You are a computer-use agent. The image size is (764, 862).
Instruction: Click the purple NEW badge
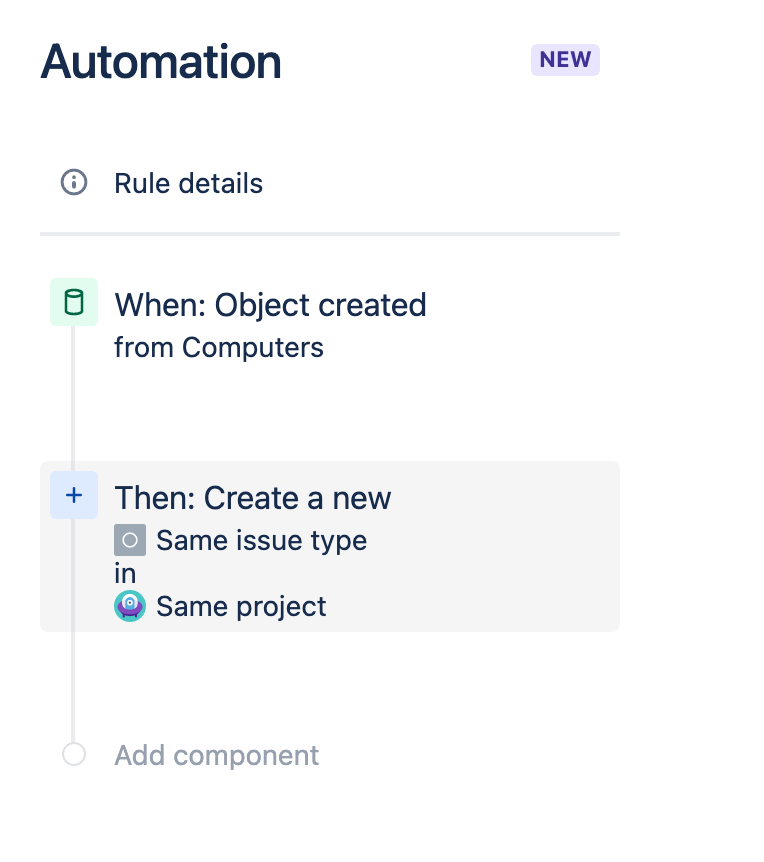[x=565, y=60]
